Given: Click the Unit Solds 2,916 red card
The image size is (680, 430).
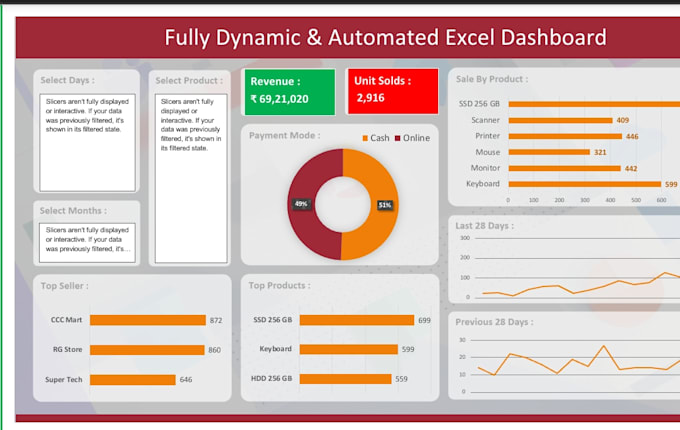Looking at the screenshot, I should tap(393, 91).
